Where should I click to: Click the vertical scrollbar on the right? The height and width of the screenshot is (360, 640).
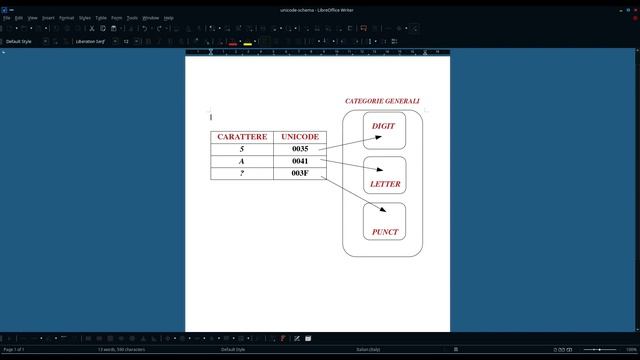click(637, 190)
